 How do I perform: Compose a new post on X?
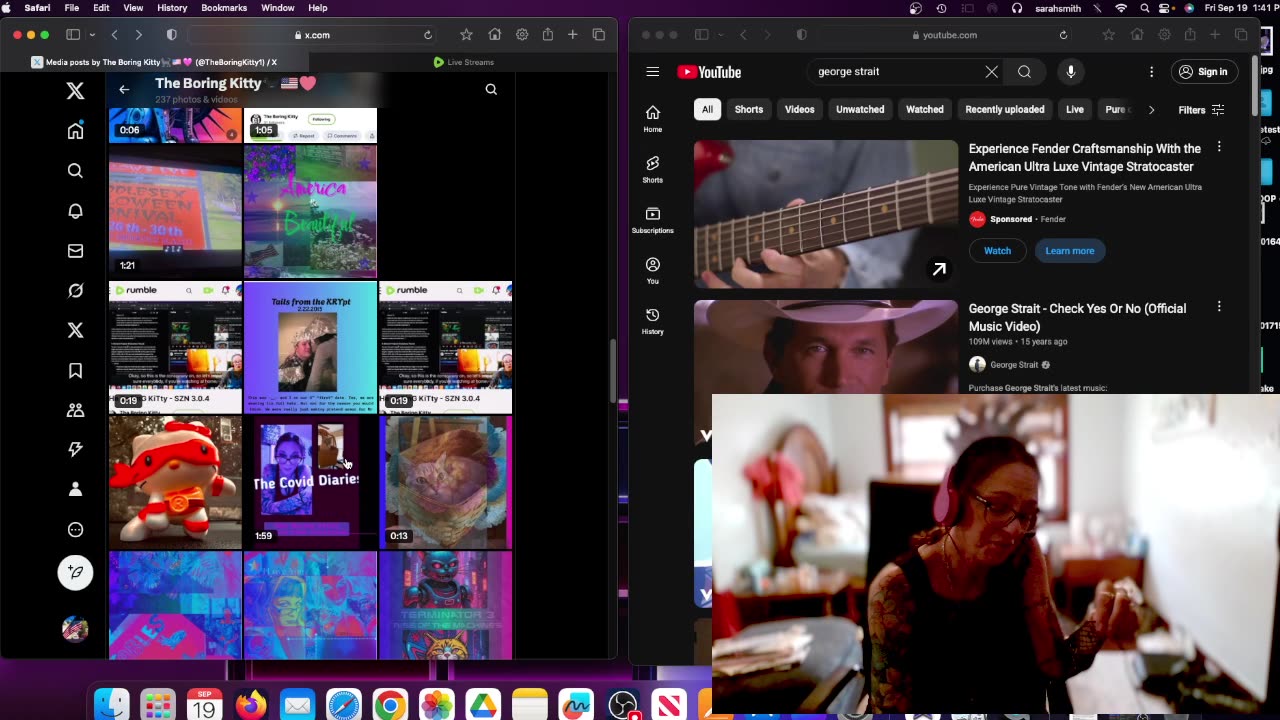click(75, 572)
